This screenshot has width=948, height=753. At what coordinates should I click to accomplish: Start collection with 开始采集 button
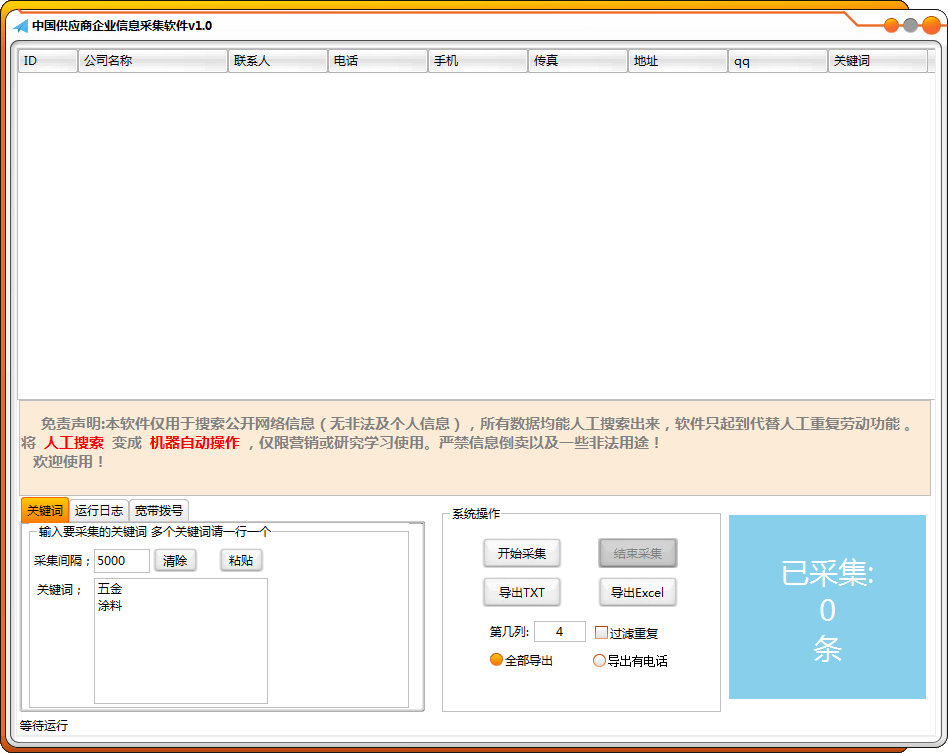(x=522, y=553)
